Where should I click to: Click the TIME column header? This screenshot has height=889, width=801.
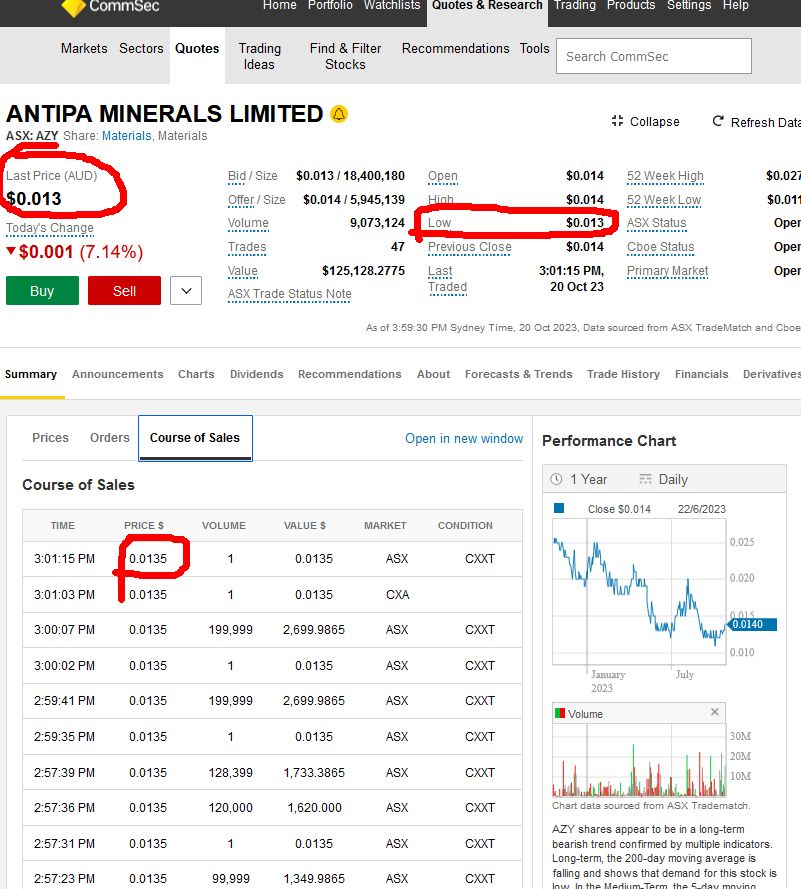tap(63, 526)
